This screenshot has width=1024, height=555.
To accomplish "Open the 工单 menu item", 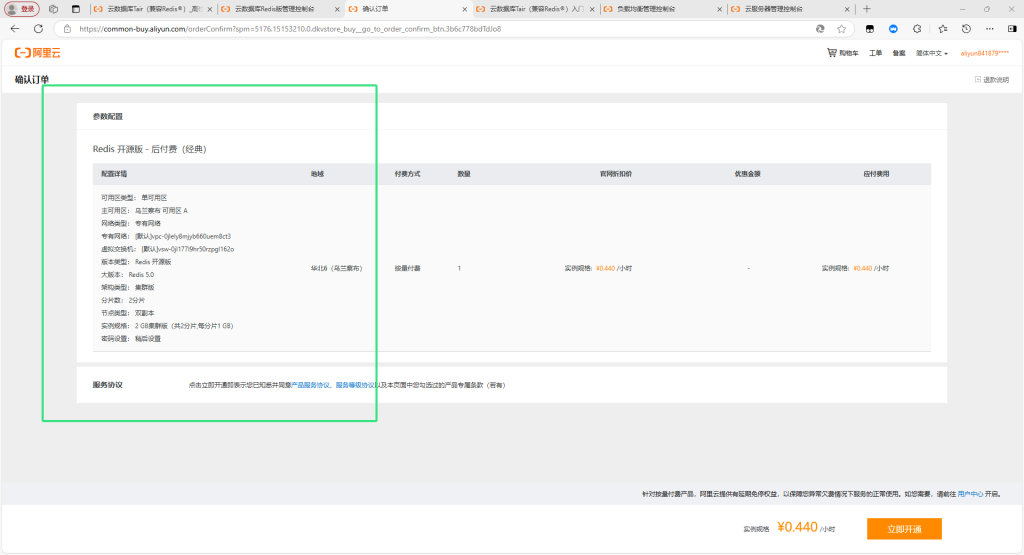I will (875, 53).
